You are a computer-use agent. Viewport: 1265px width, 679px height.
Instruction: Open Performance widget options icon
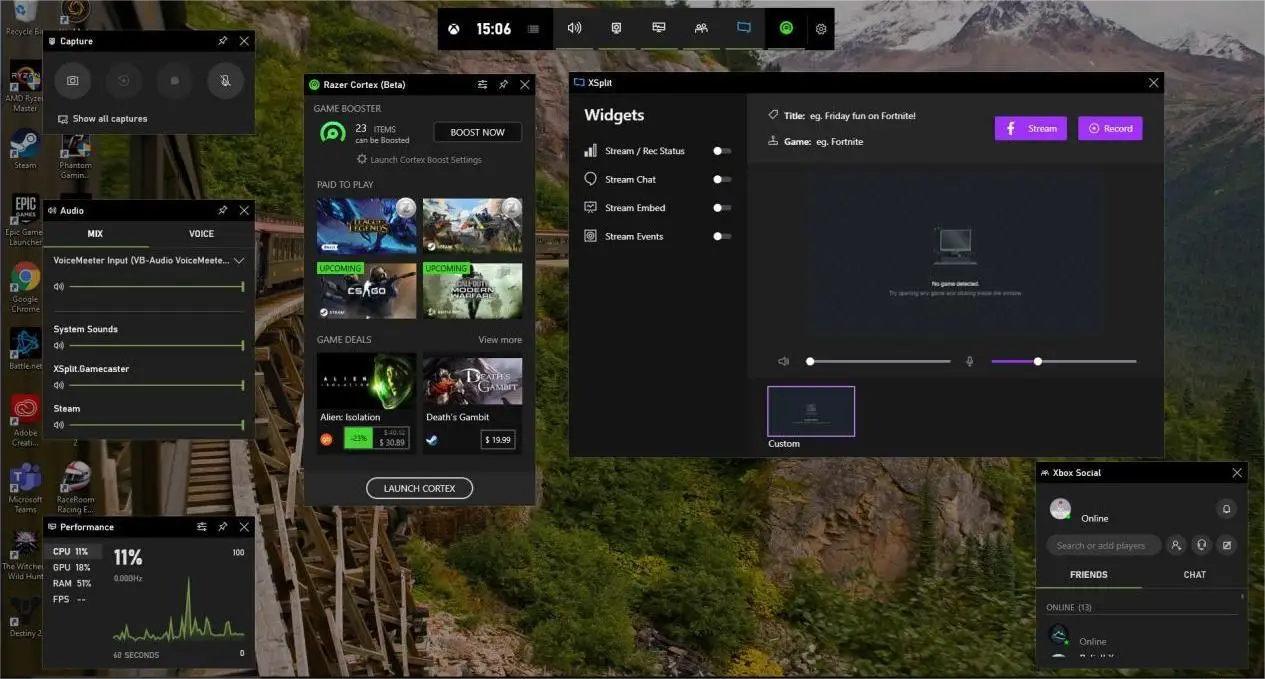point(202,527)
